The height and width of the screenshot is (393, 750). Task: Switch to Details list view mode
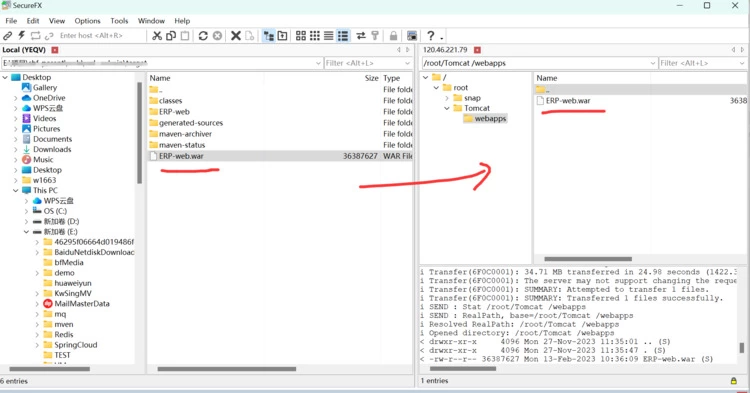pos(342,36)
